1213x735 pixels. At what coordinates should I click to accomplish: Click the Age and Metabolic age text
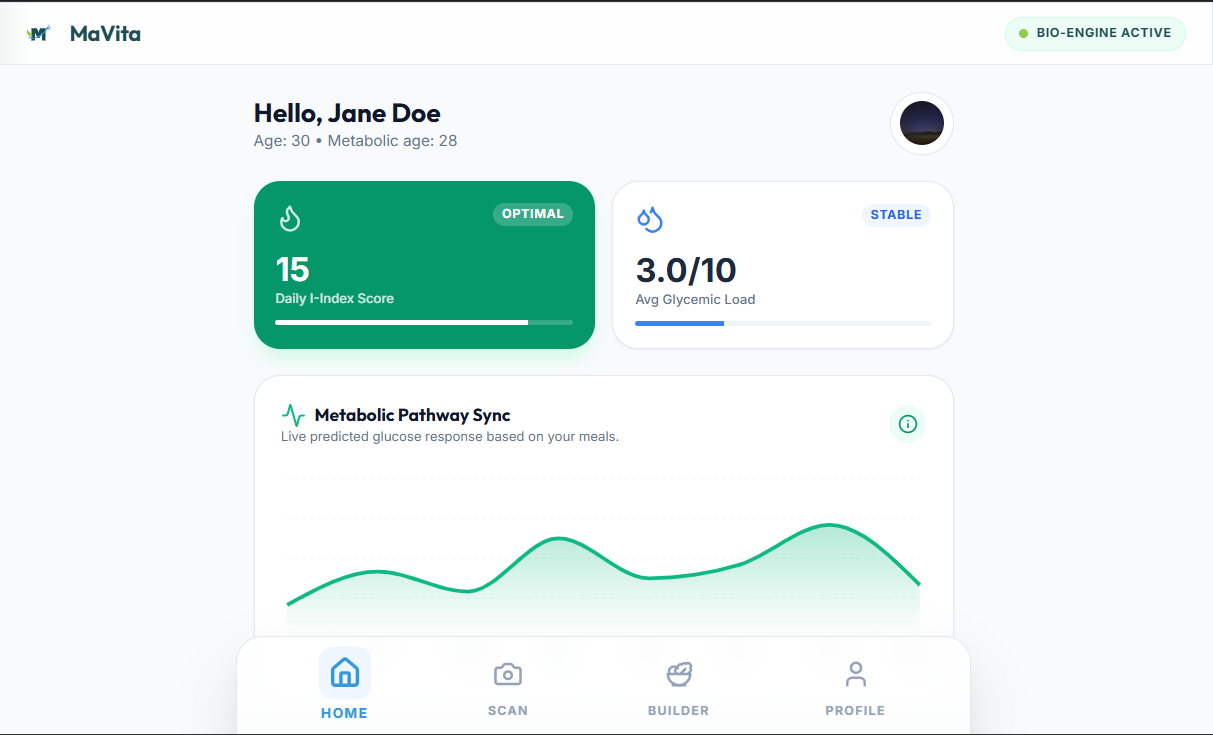coord(356,141)
